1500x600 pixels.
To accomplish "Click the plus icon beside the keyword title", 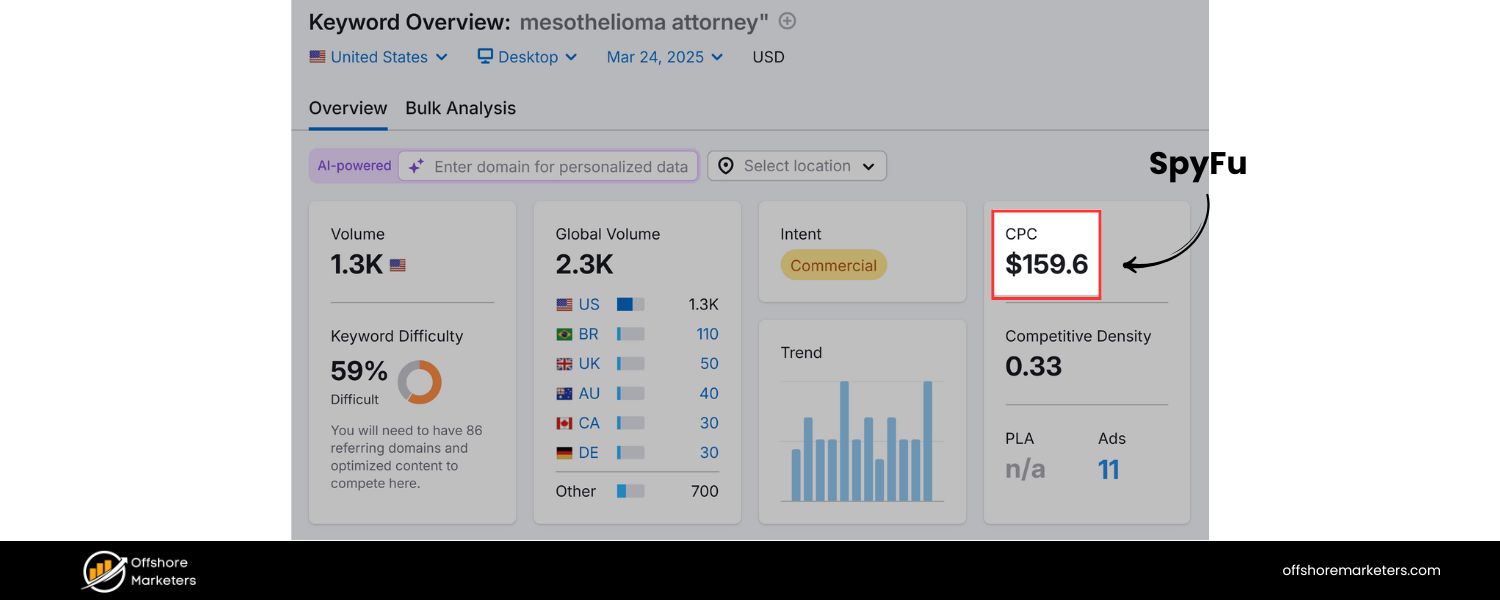I will coord(787,21).
